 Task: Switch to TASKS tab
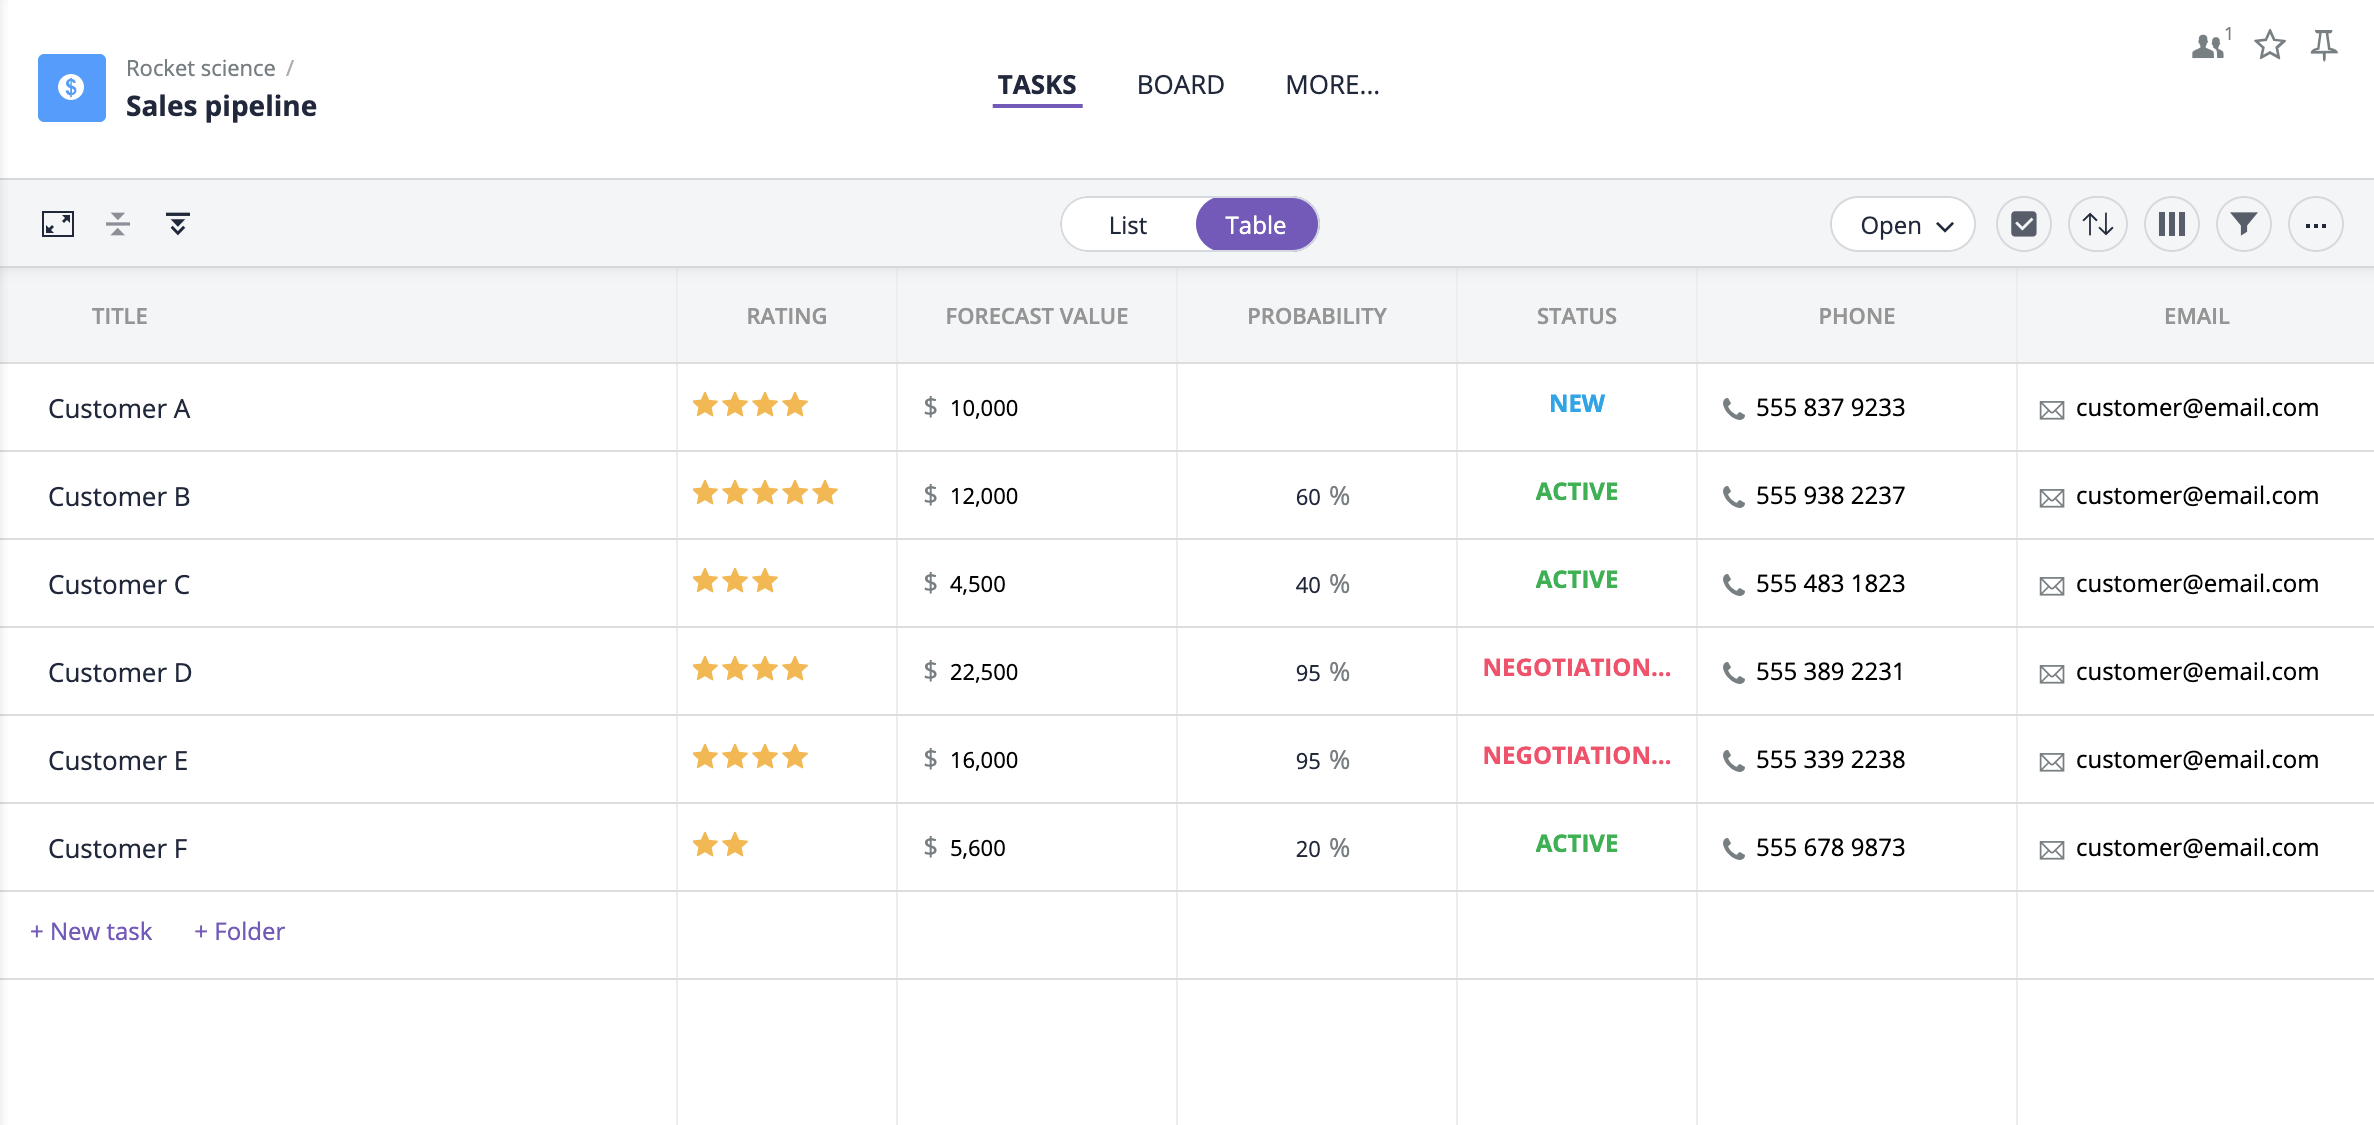coord(1037,85)
